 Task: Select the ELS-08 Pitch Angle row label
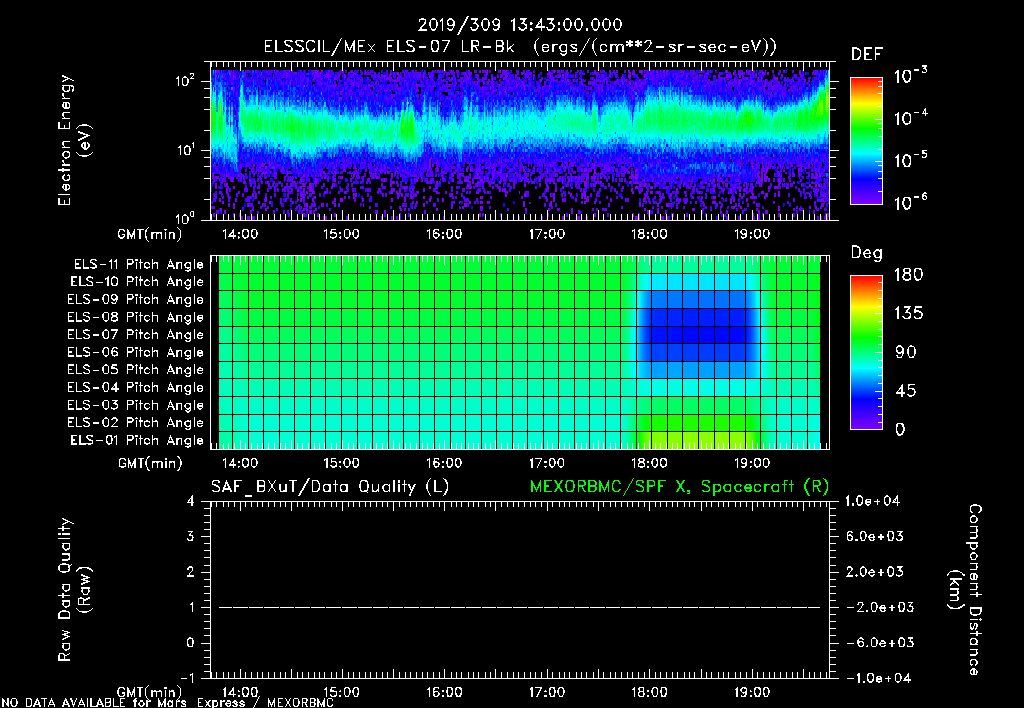coord(136,317)
